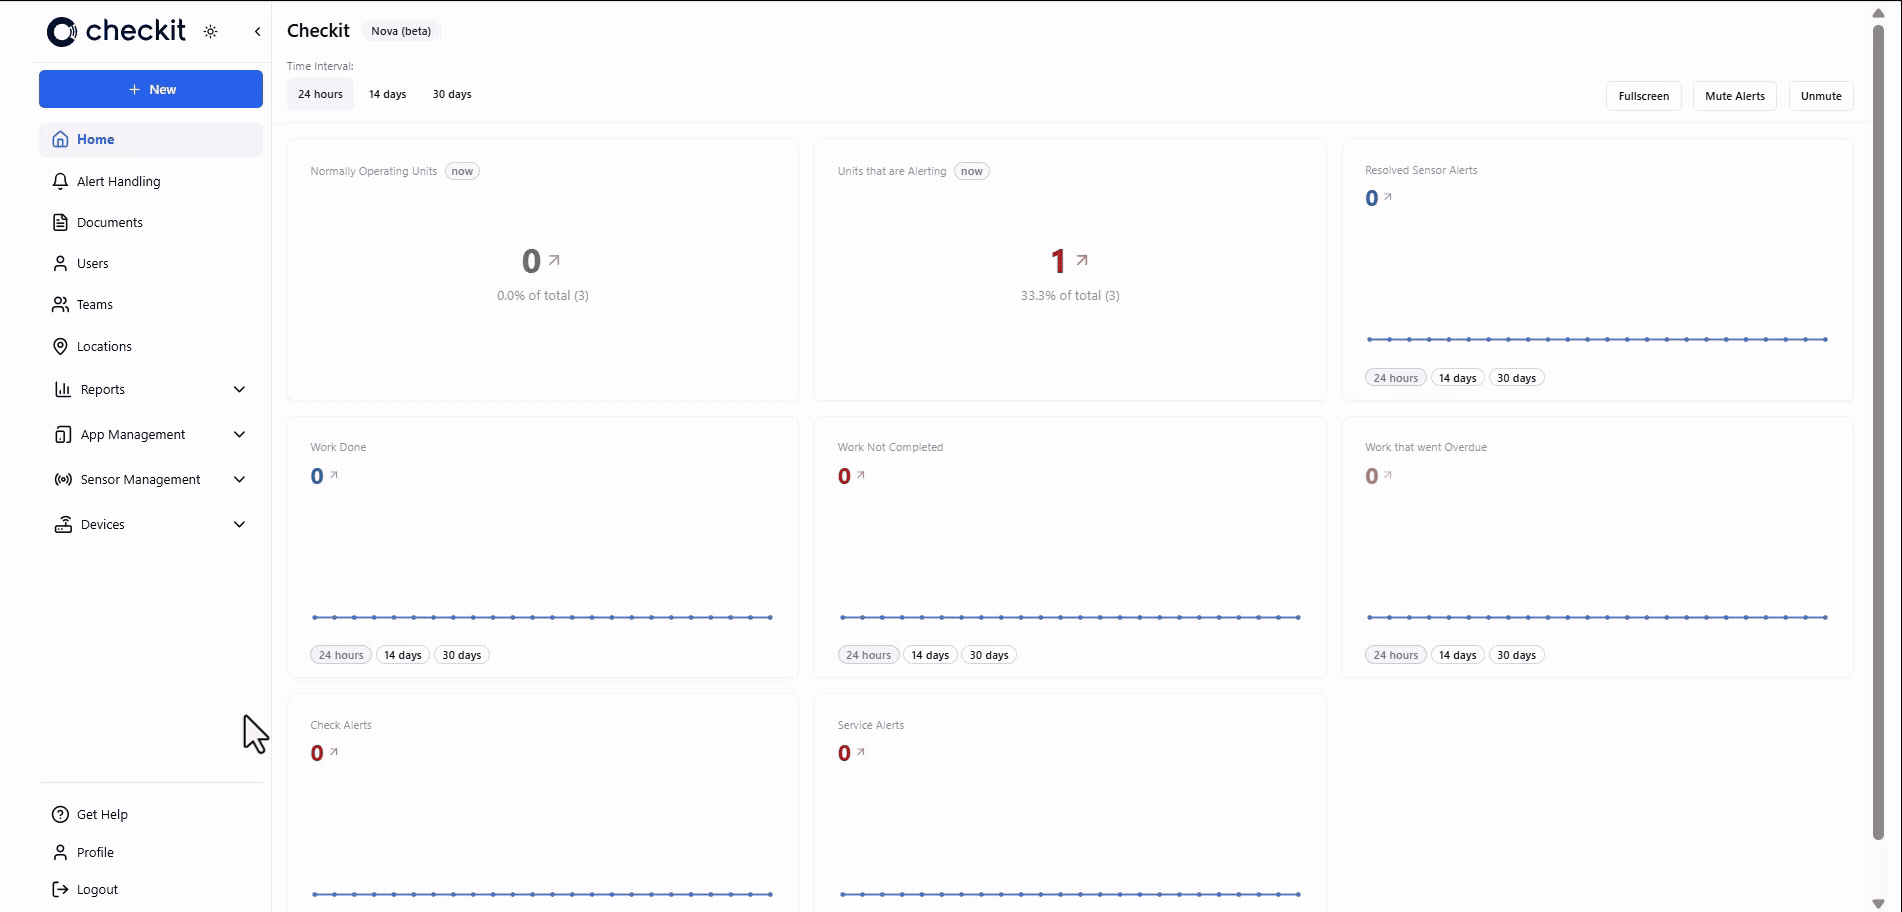This screenshot has height=912, width=1902.
Task: Click the Mute Alerts button
Action: coord(1735,96)
